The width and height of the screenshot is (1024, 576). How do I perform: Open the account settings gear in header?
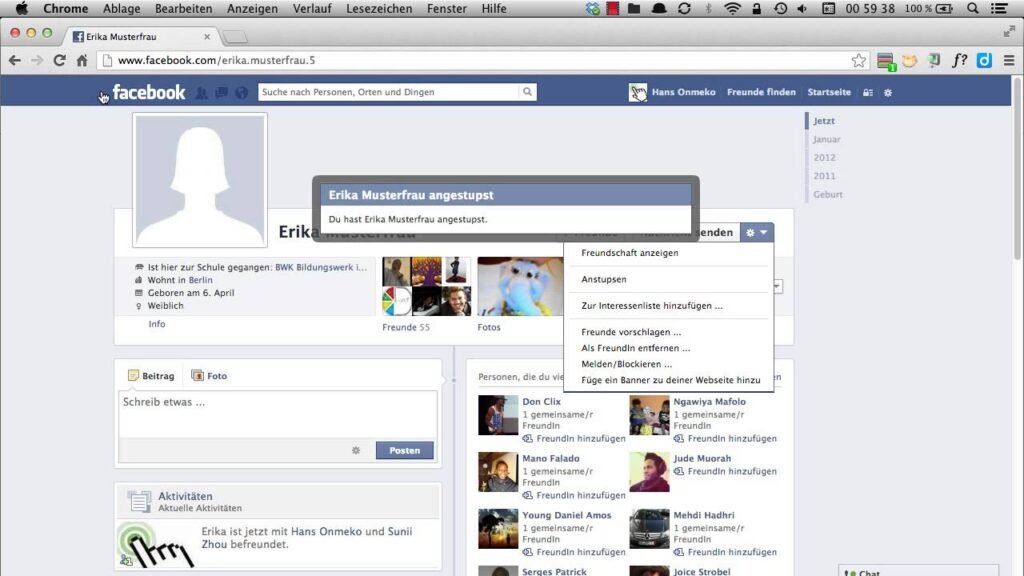pyautogui.click(x=888, y=93)
